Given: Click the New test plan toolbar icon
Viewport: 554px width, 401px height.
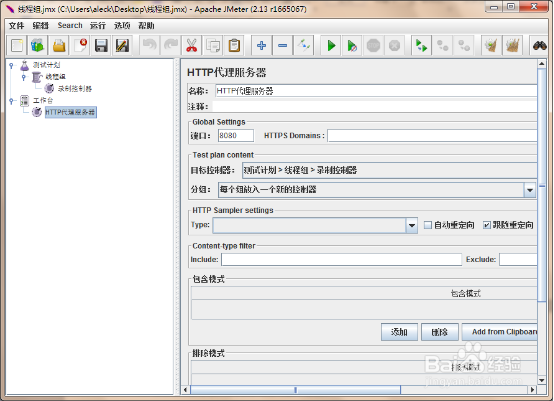Looking at the screenshot, I should (17, 46).
